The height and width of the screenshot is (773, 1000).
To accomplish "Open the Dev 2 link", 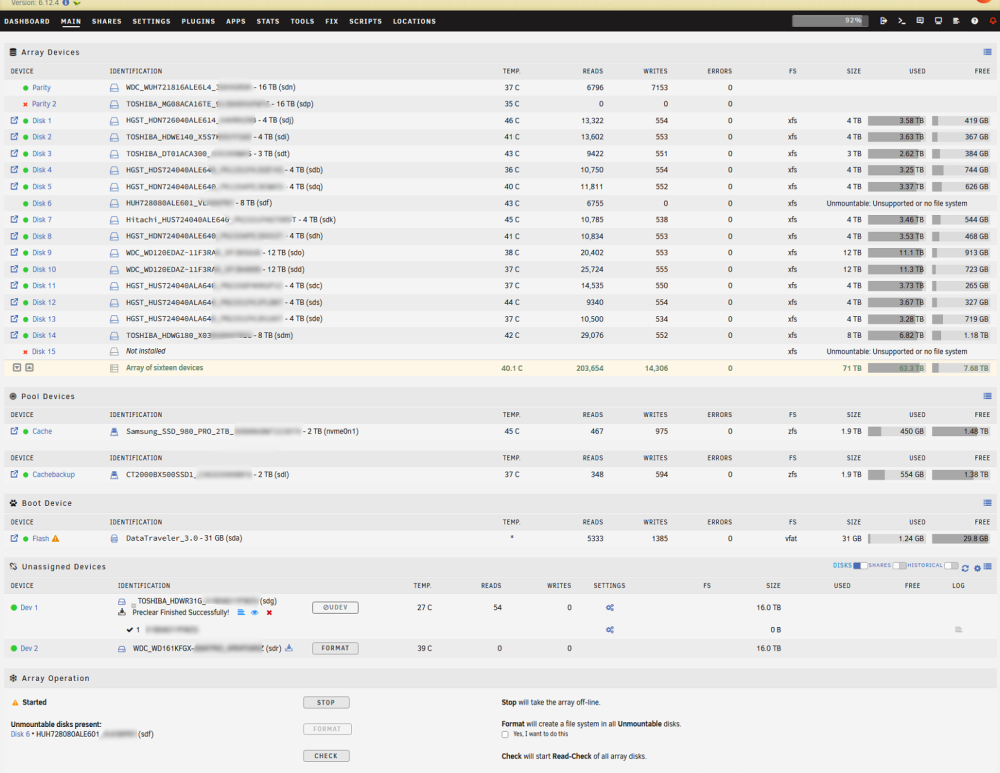I will pyautogui.click(x=29, y=648).
